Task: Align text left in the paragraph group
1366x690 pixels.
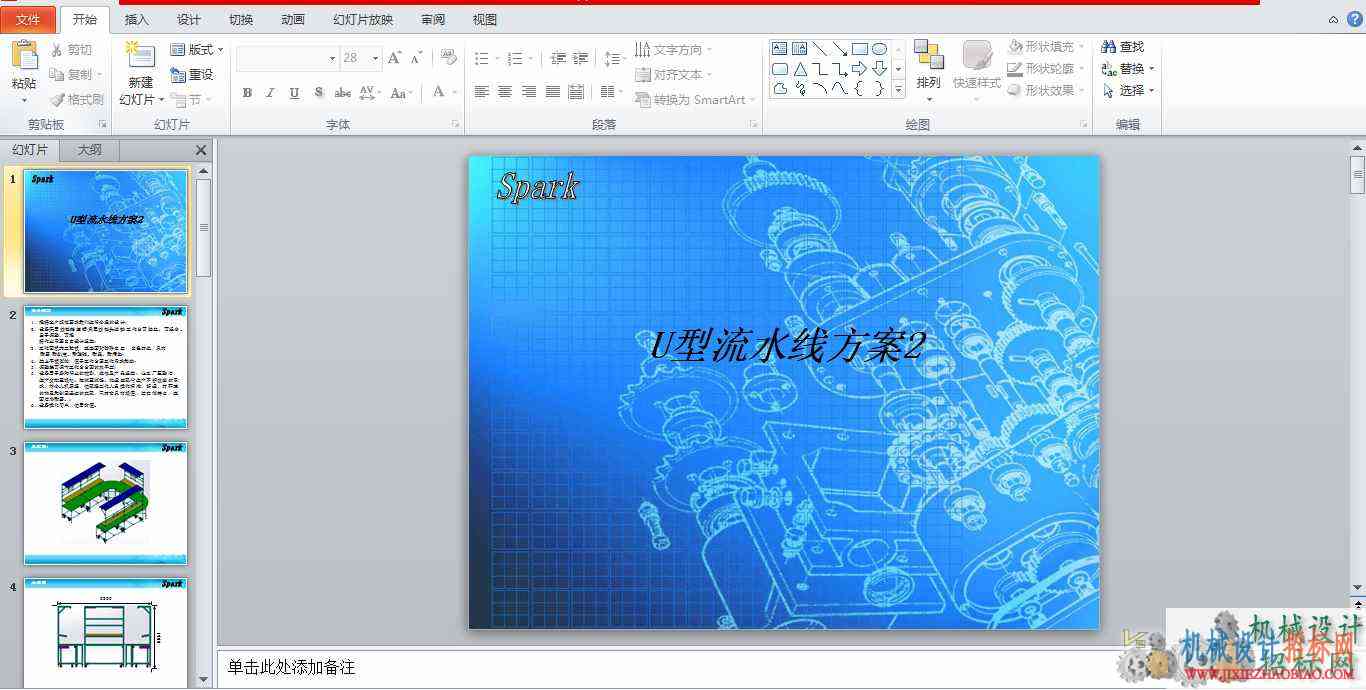Action: [x=481, y=92]
